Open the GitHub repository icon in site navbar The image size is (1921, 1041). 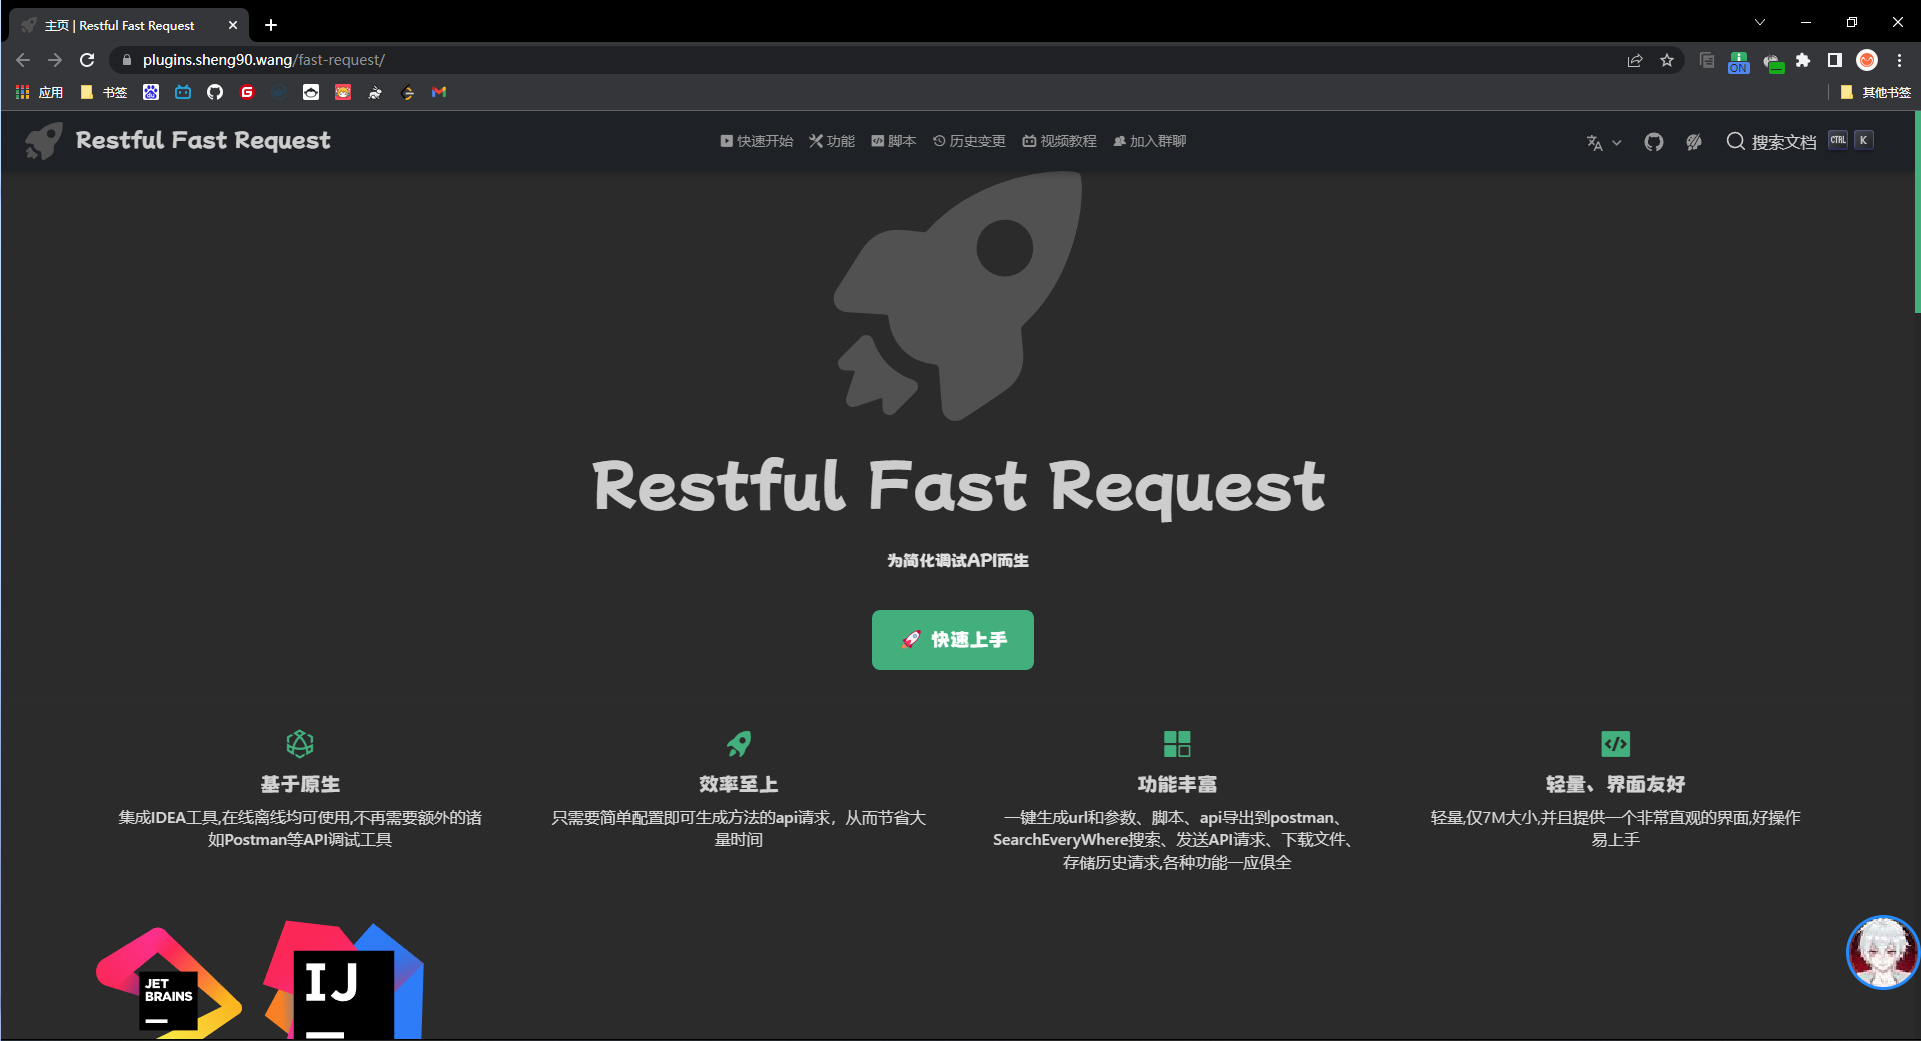pos(1653,142)
